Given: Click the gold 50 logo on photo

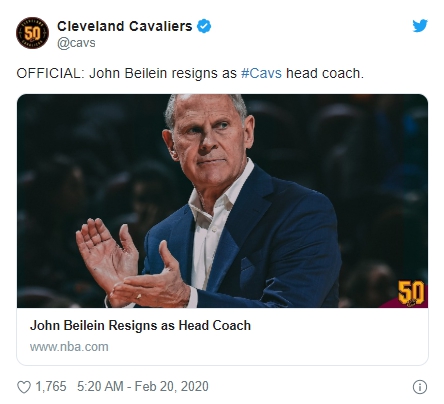Looking at the screenshot, I should click(x=411, y=293).
